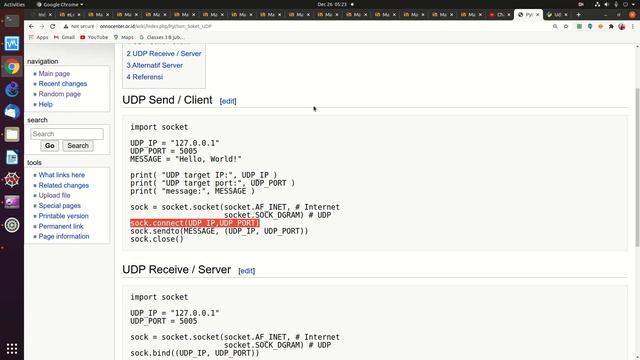Viewport: 640px width, 360px height.
Task: Open Special pages
Action: pyautogui.click(x=60, y=206)
